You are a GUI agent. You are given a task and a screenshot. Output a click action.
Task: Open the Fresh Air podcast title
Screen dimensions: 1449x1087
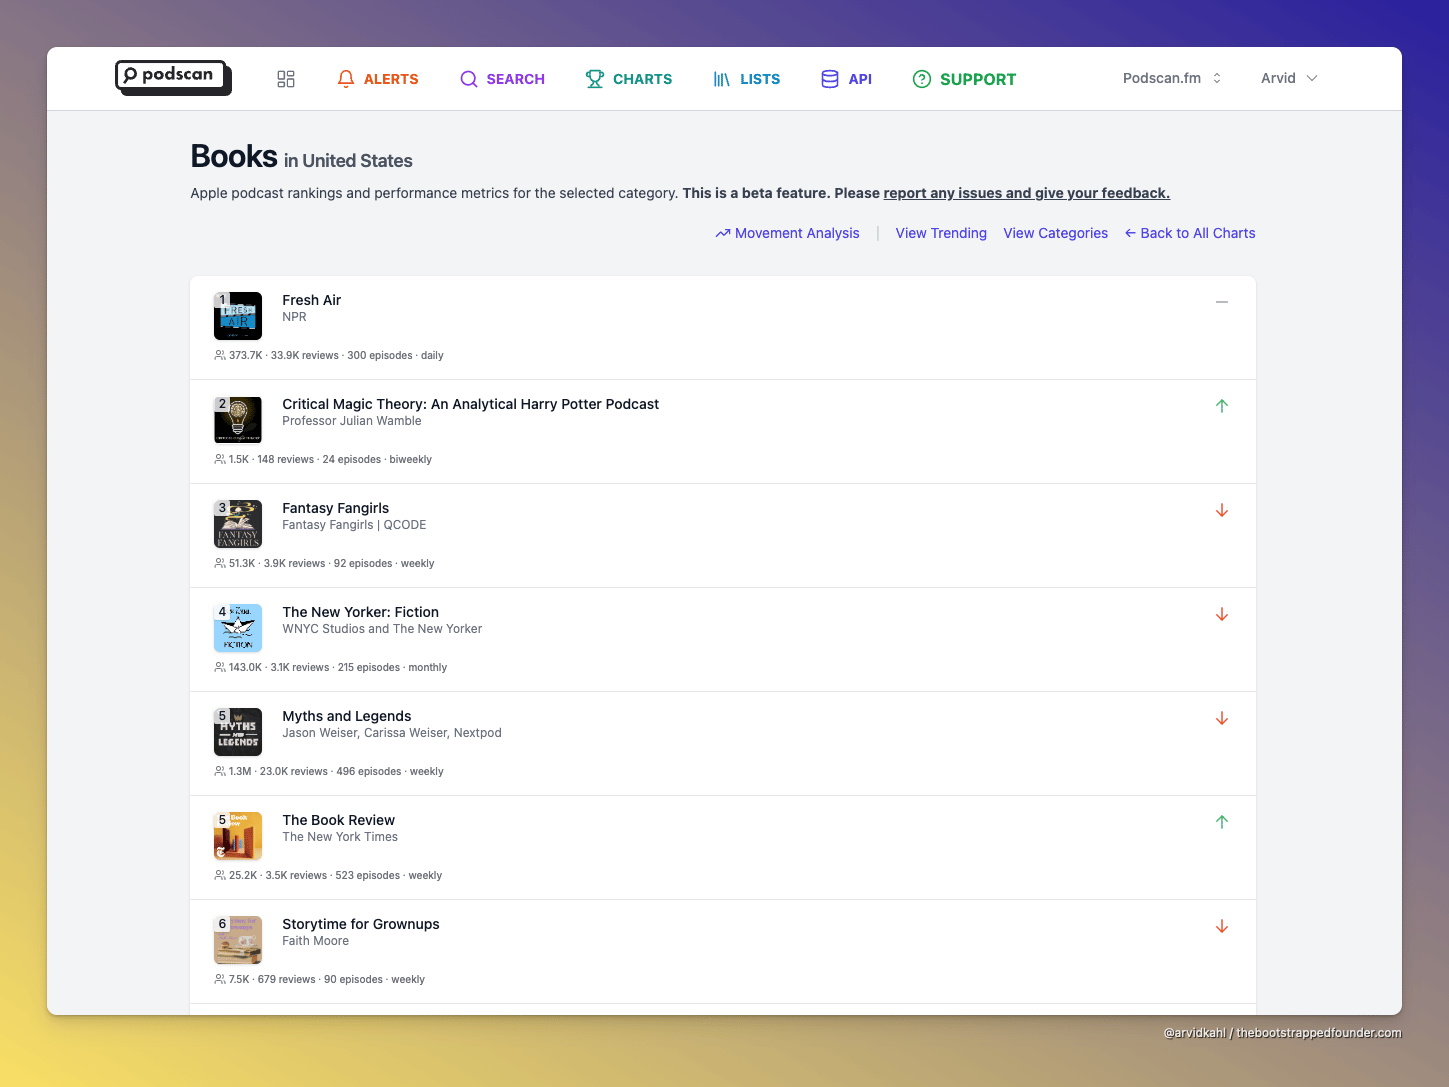(x=311, y=300)
